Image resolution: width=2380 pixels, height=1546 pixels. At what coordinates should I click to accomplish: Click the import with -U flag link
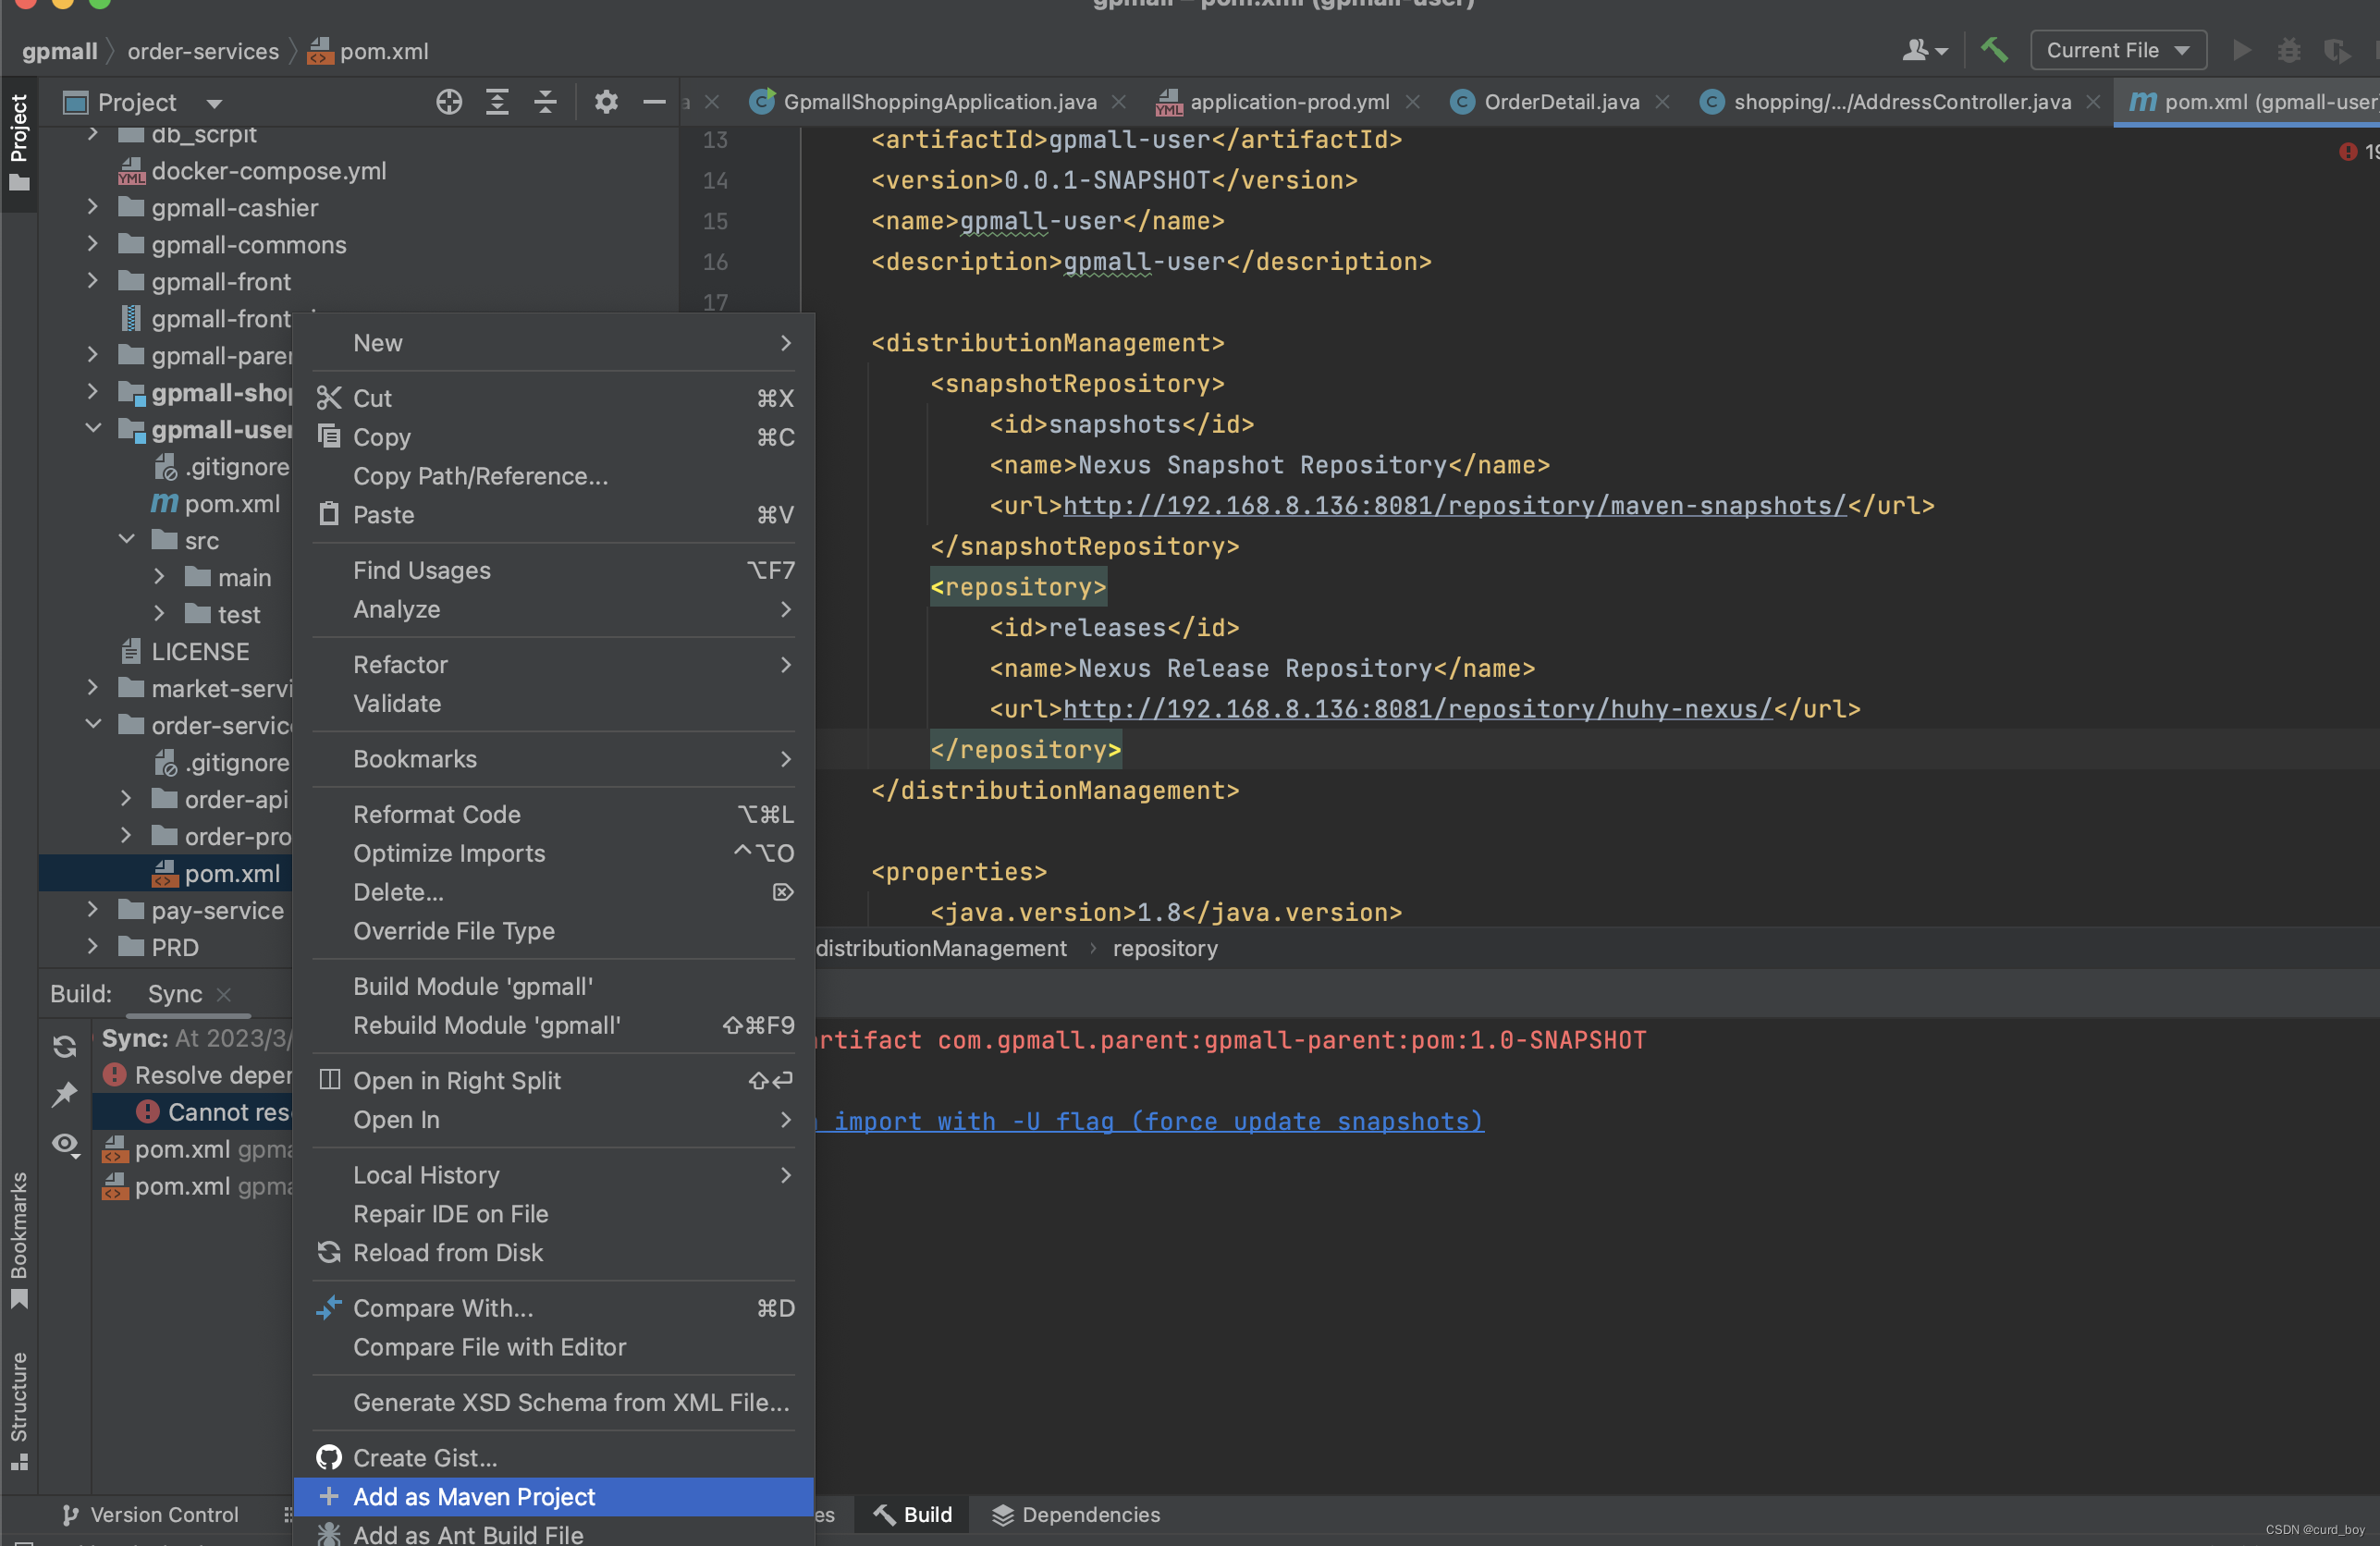[1150, 1122]
